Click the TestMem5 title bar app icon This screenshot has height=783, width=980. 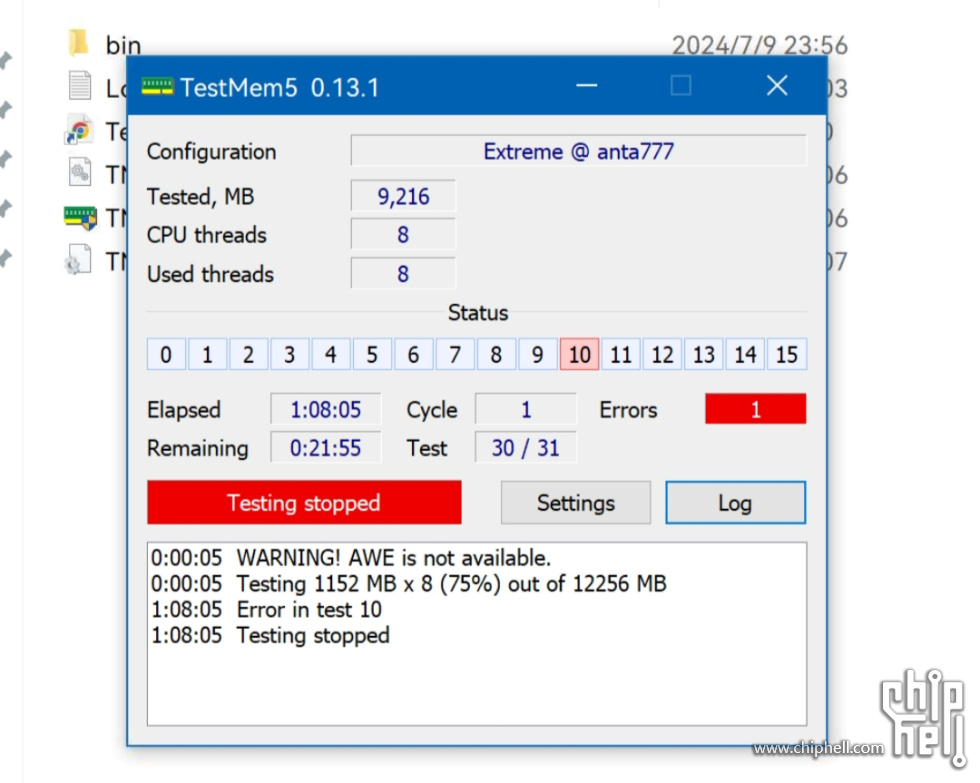pyautogui.click(x=157, y=87)
